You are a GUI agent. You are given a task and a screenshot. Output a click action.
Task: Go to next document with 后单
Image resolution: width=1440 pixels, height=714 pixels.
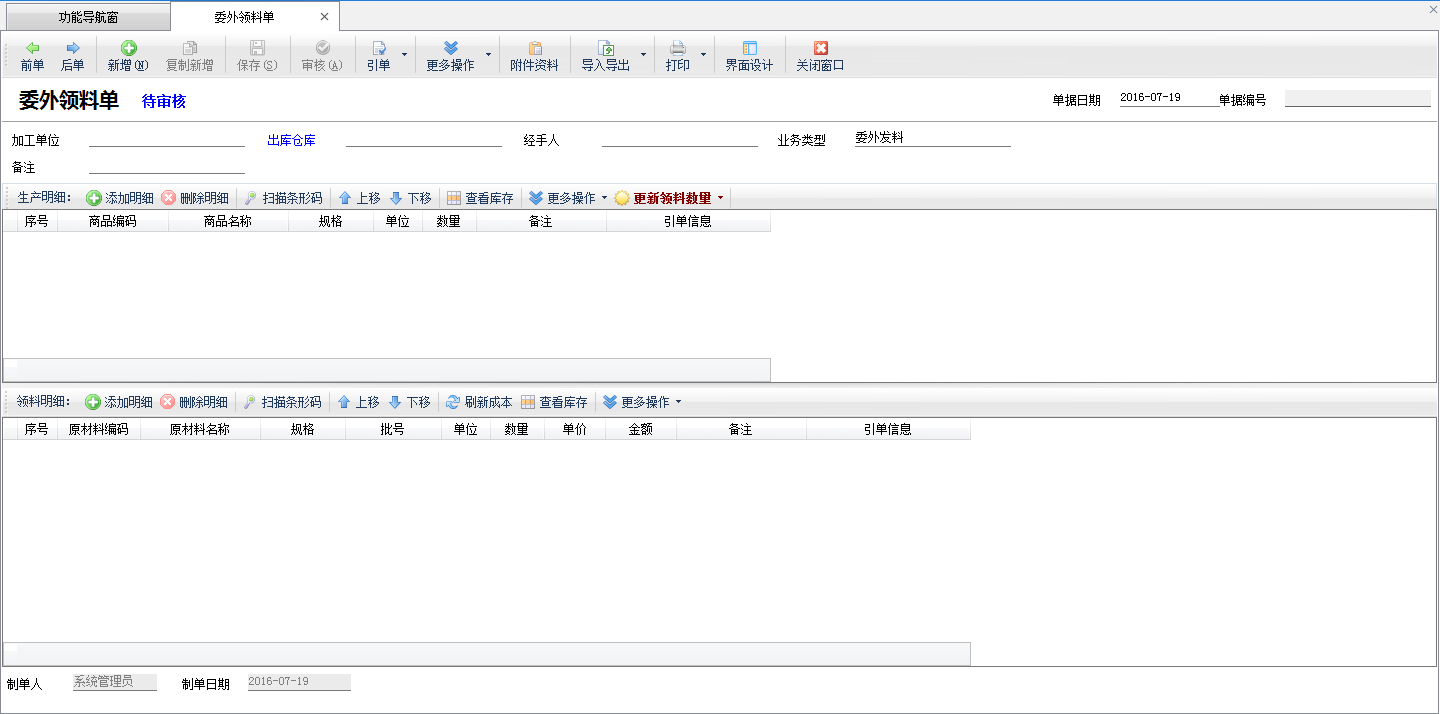pos(72,56)
